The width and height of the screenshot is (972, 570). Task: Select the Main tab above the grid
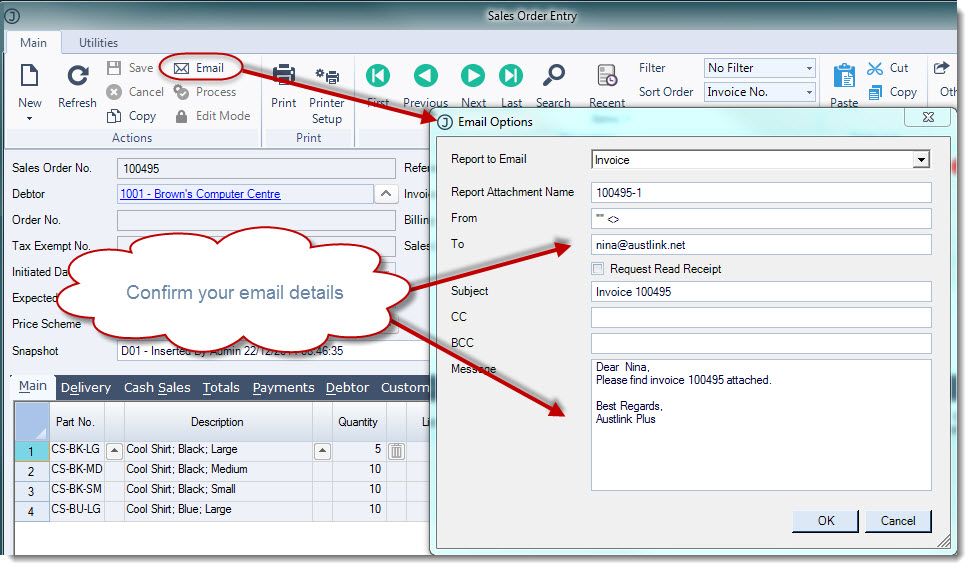(33, 386)
